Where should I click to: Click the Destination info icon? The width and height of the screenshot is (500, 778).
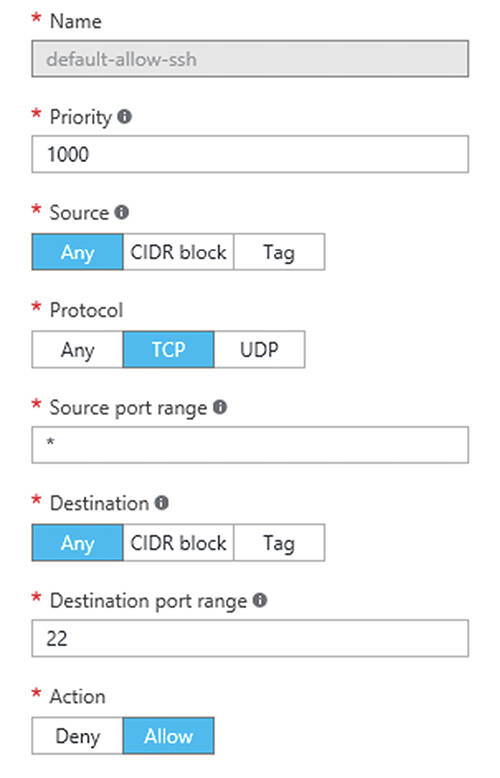162,503
